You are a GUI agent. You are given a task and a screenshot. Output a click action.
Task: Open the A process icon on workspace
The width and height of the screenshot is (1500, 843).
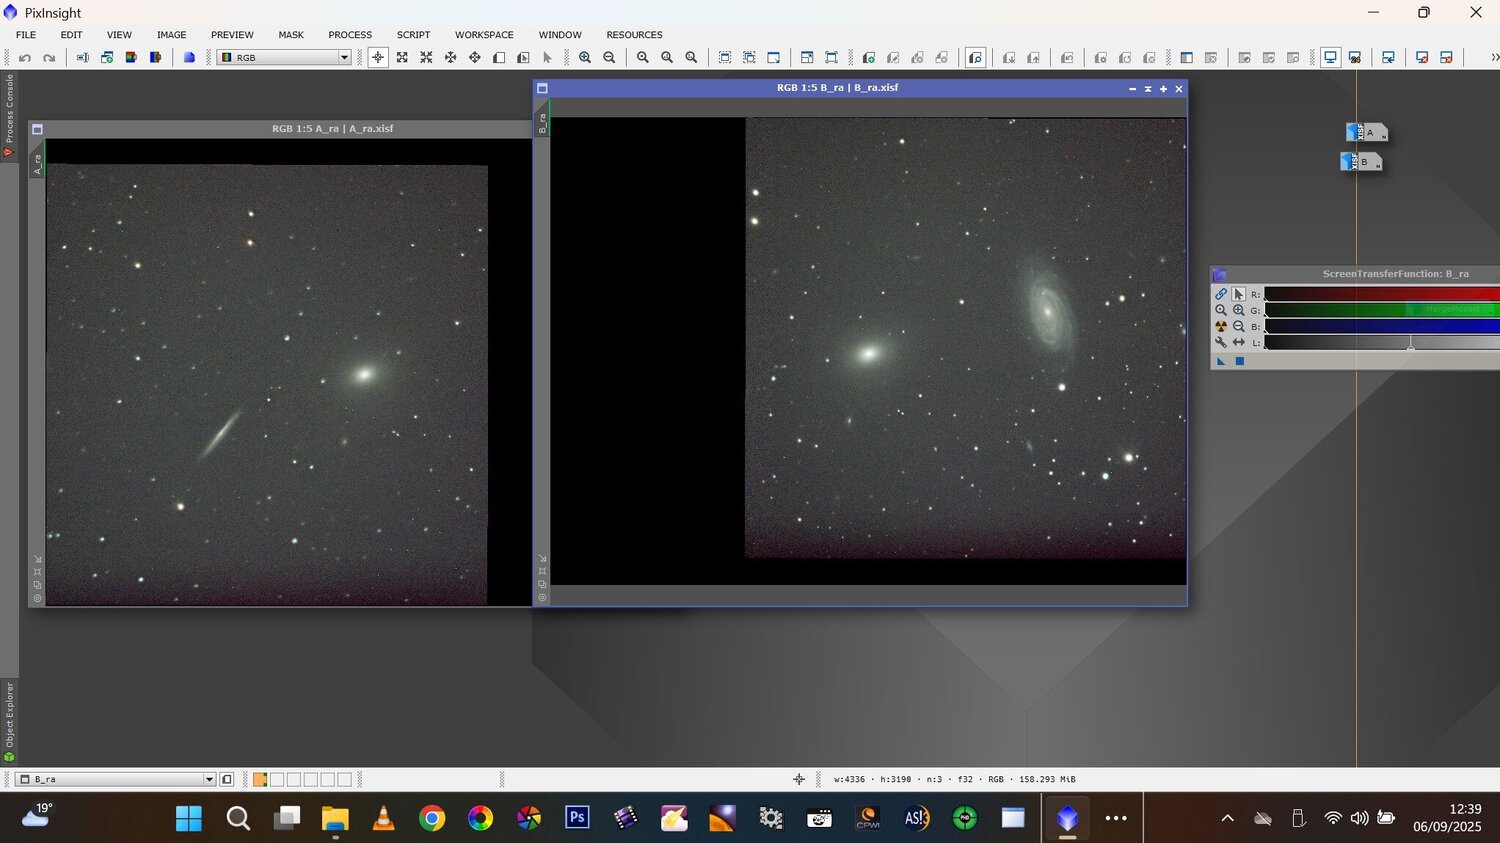[x=1367, y=132]
